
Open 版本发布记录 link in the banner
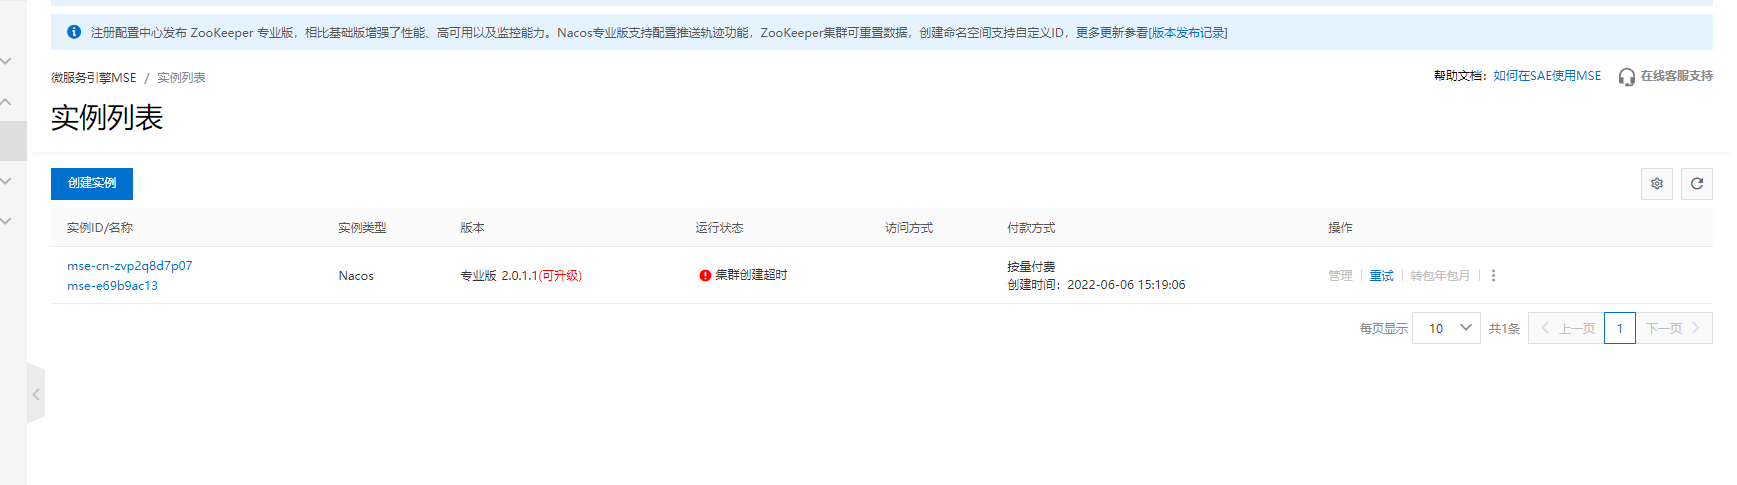(x=1188, y=33)
